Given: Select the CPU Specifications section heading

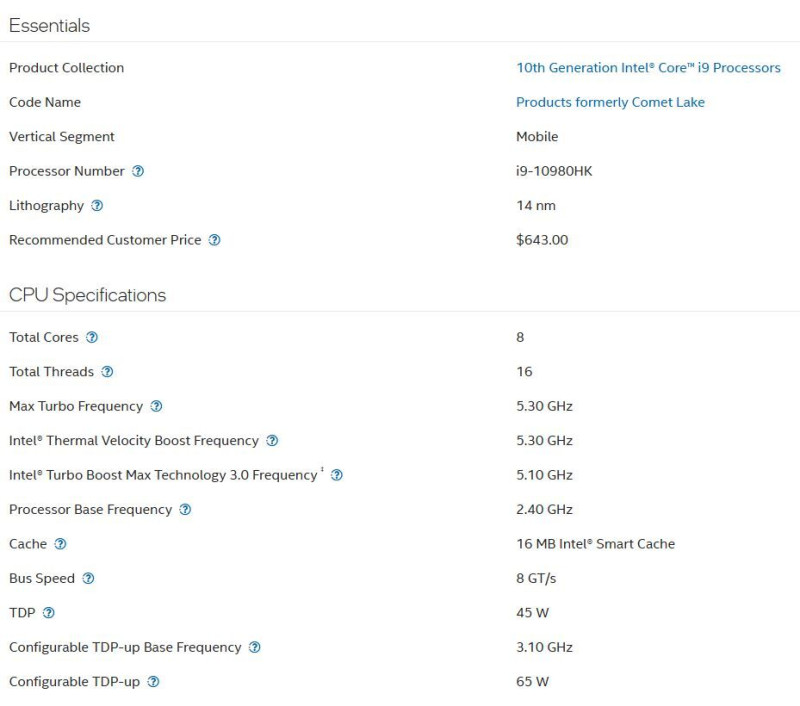Looking at the screenshot, I should coord(88,295).
